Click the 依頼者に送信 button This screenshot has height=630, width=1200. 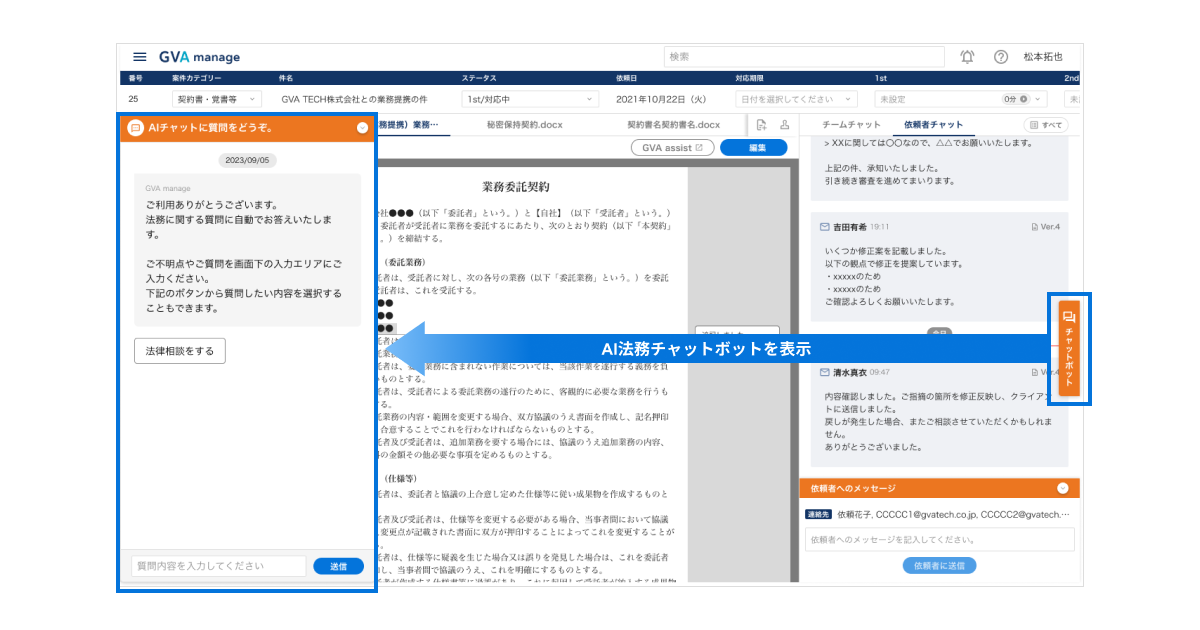pos(939,565)
